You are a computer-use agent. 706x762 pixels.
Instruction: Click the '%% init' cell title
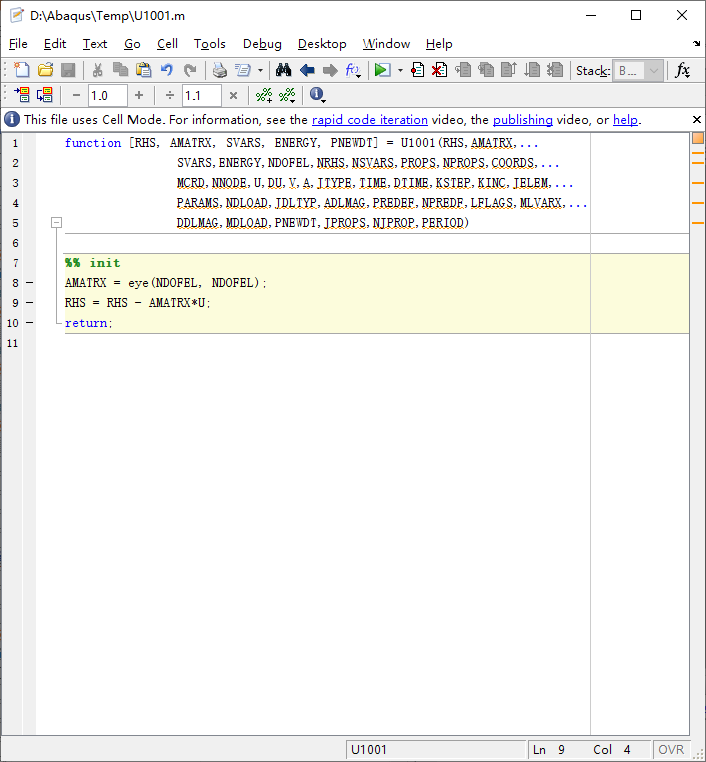[92, 263]
